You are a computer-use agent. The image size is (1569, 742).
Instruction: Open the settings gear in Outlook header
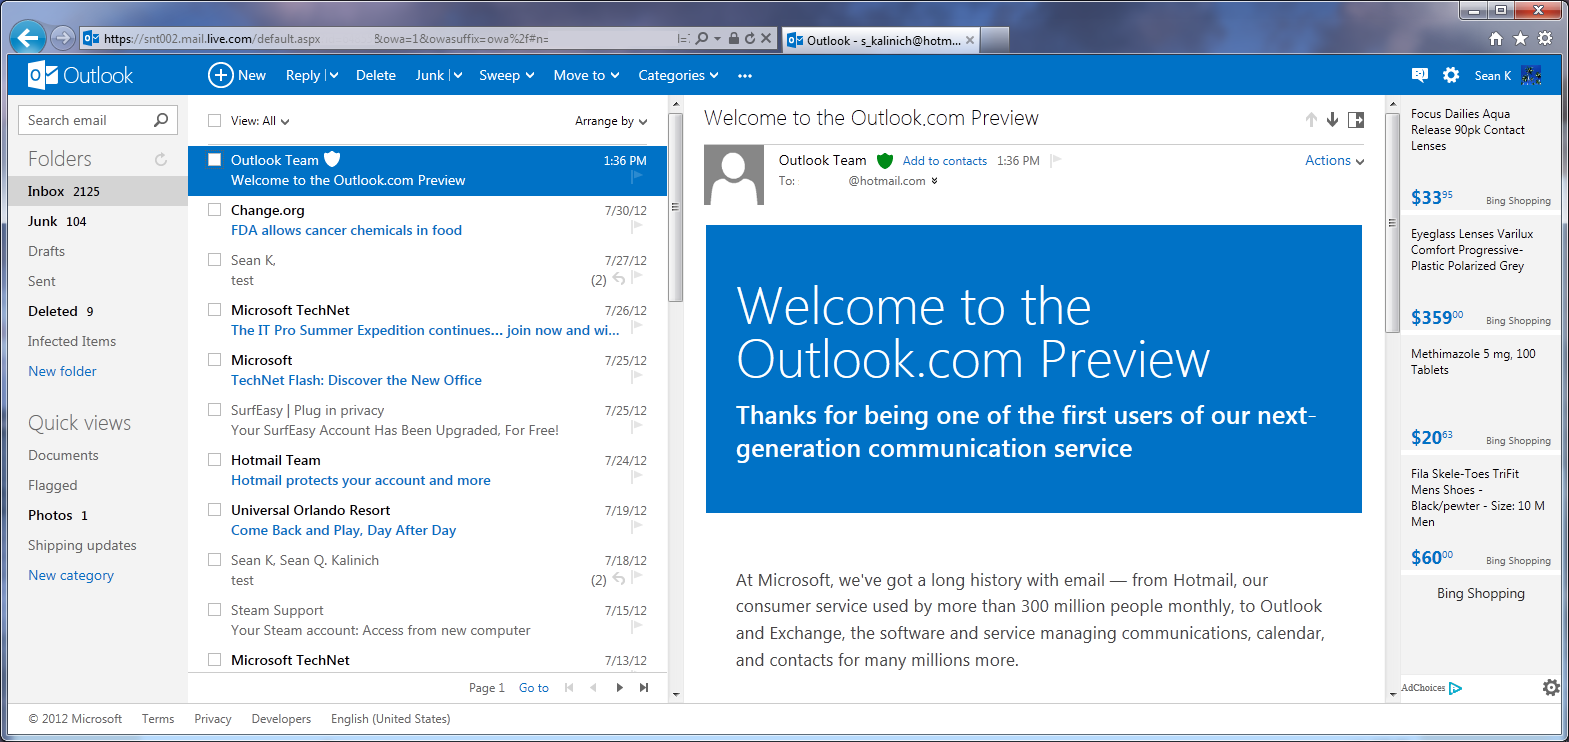[1451, 75]
